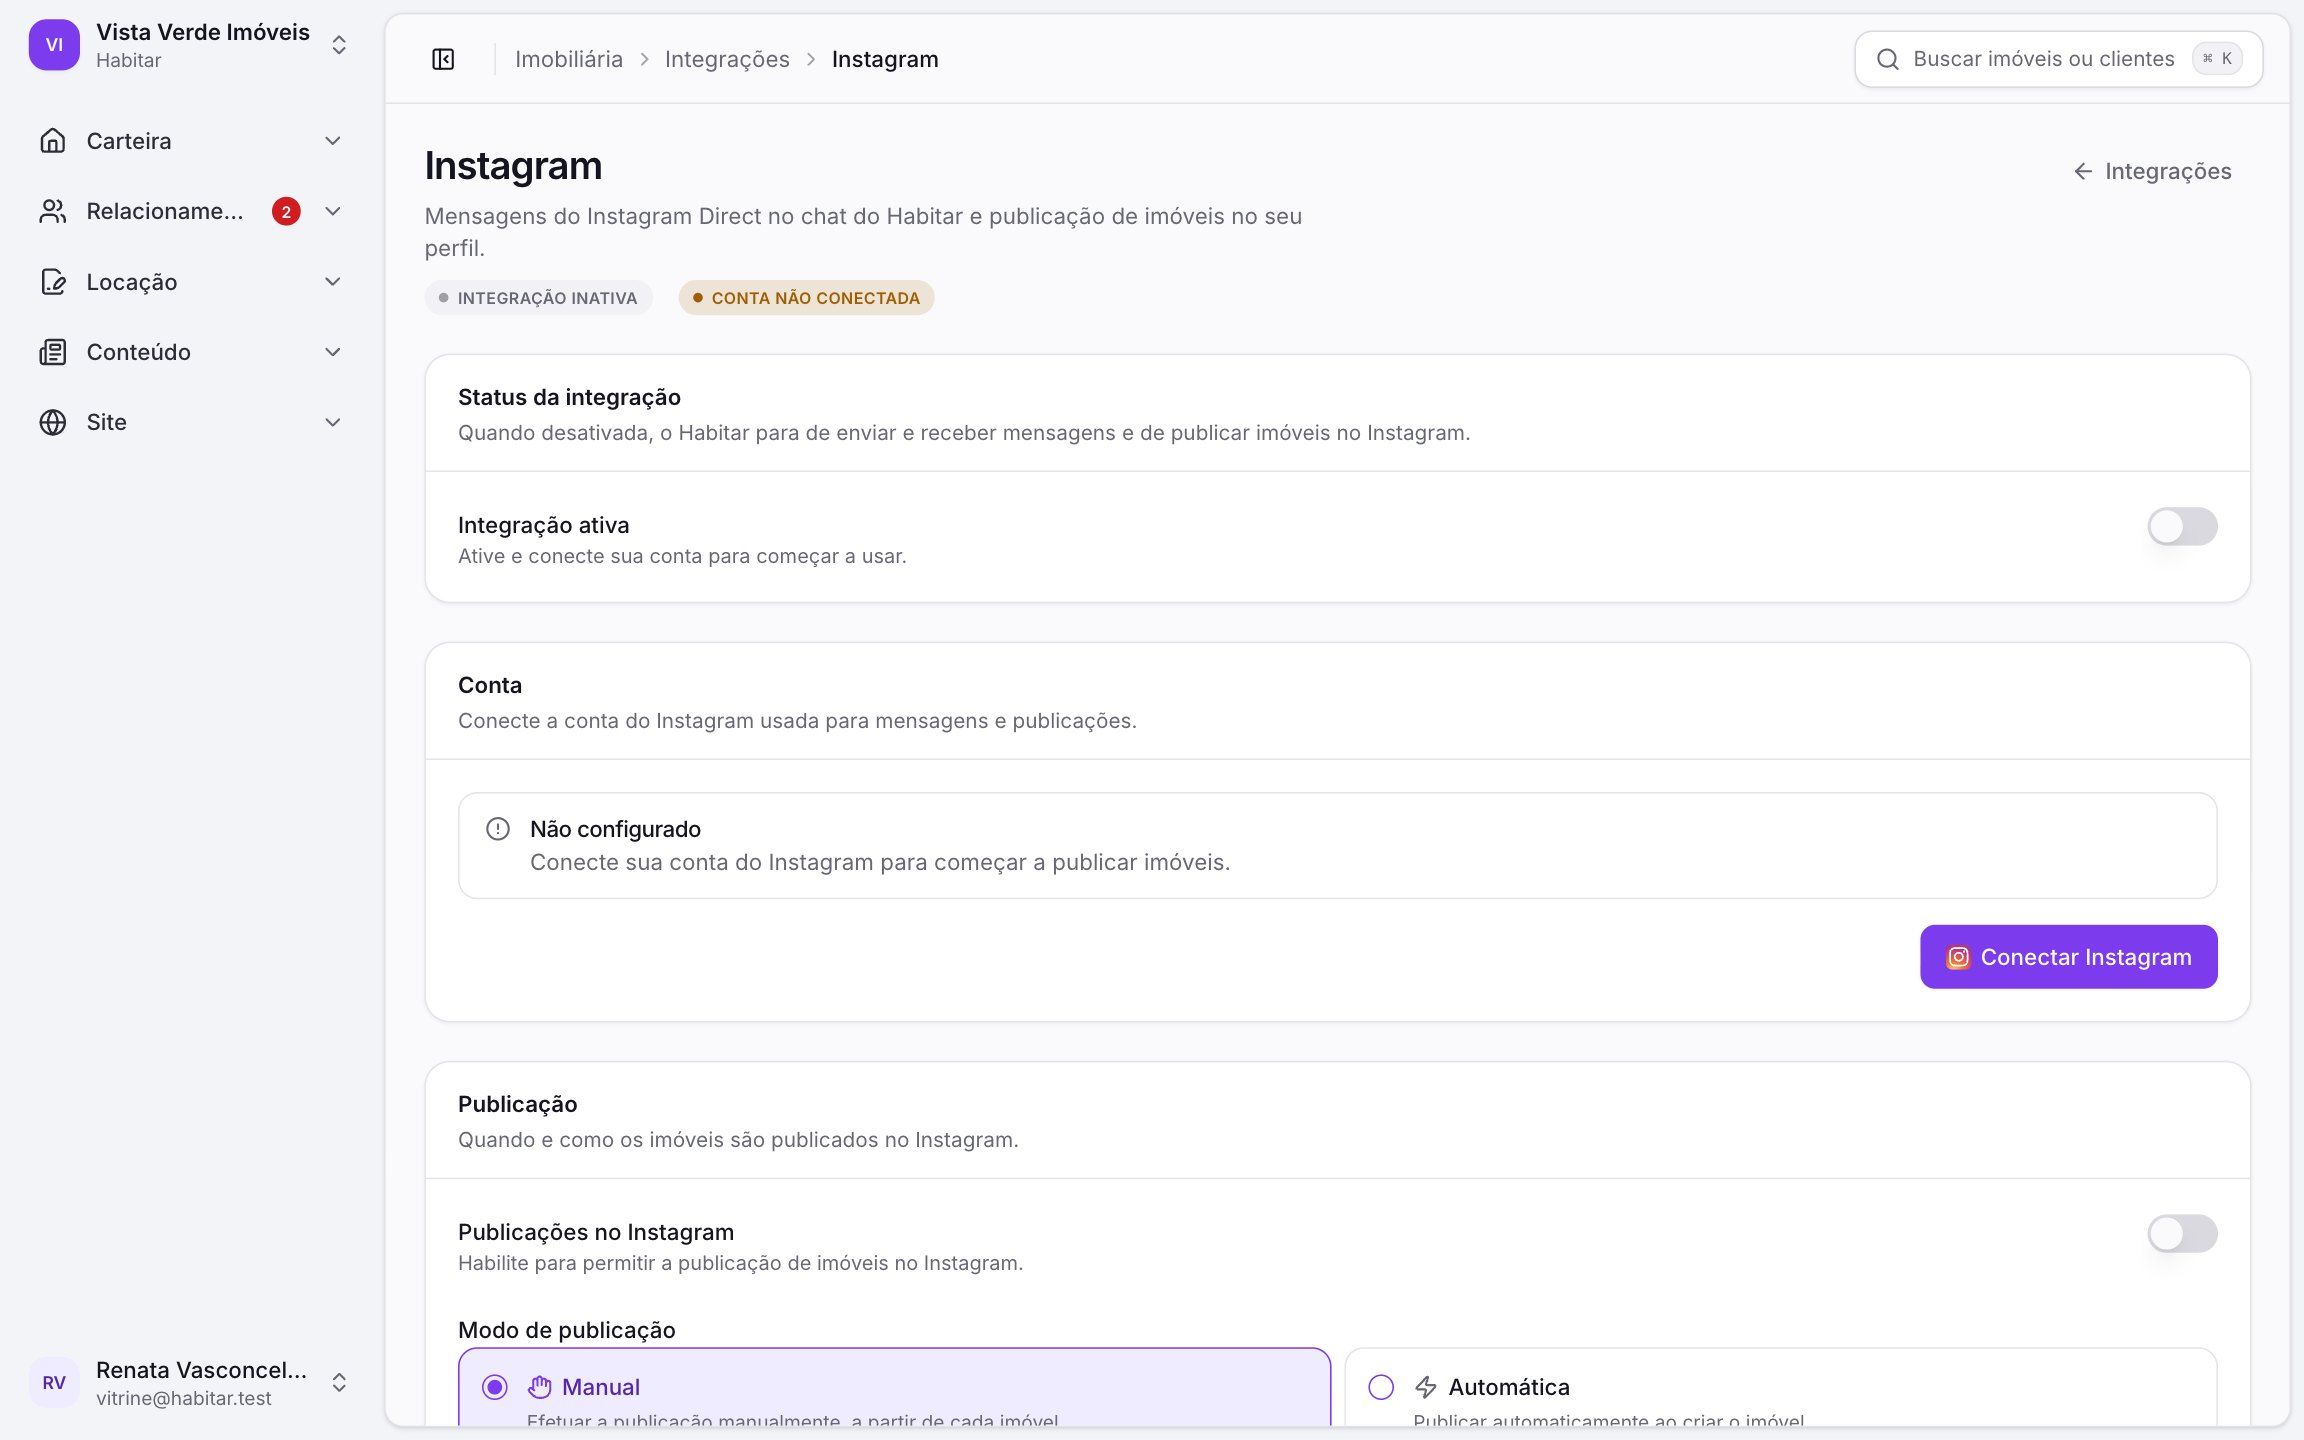This screenshot has height=1440, width=2304.
Task: Expand the Locação menu chevron
Action: tap(333, 282)
